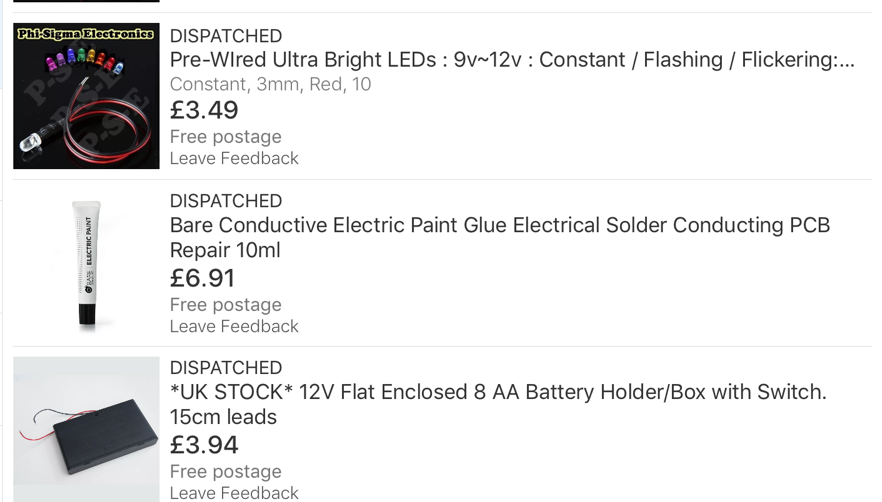Screen dimensions: 882x502
Task: Open the 12V Flat Enclosed Battery Holder title
Action: pyautogui.click(x=498, y=392)
